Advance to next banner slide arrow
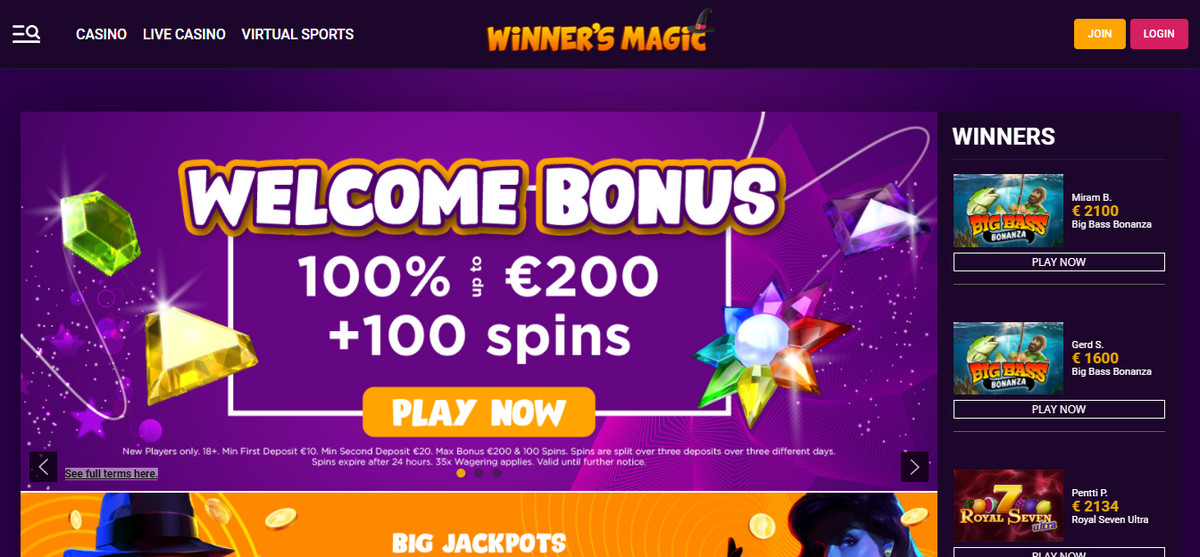Screen dimensions: 1200x557 [914, 467]
